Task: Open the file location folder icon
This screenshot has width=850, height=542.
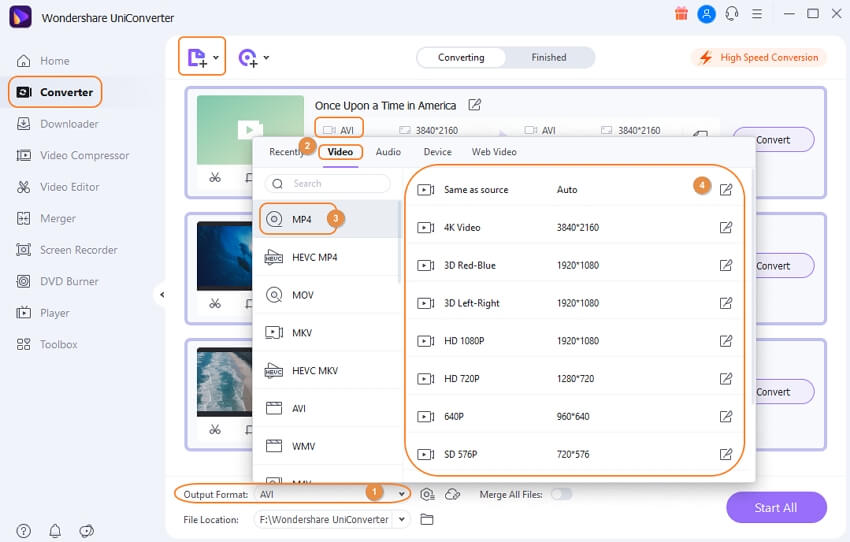Action: (427, 520)
